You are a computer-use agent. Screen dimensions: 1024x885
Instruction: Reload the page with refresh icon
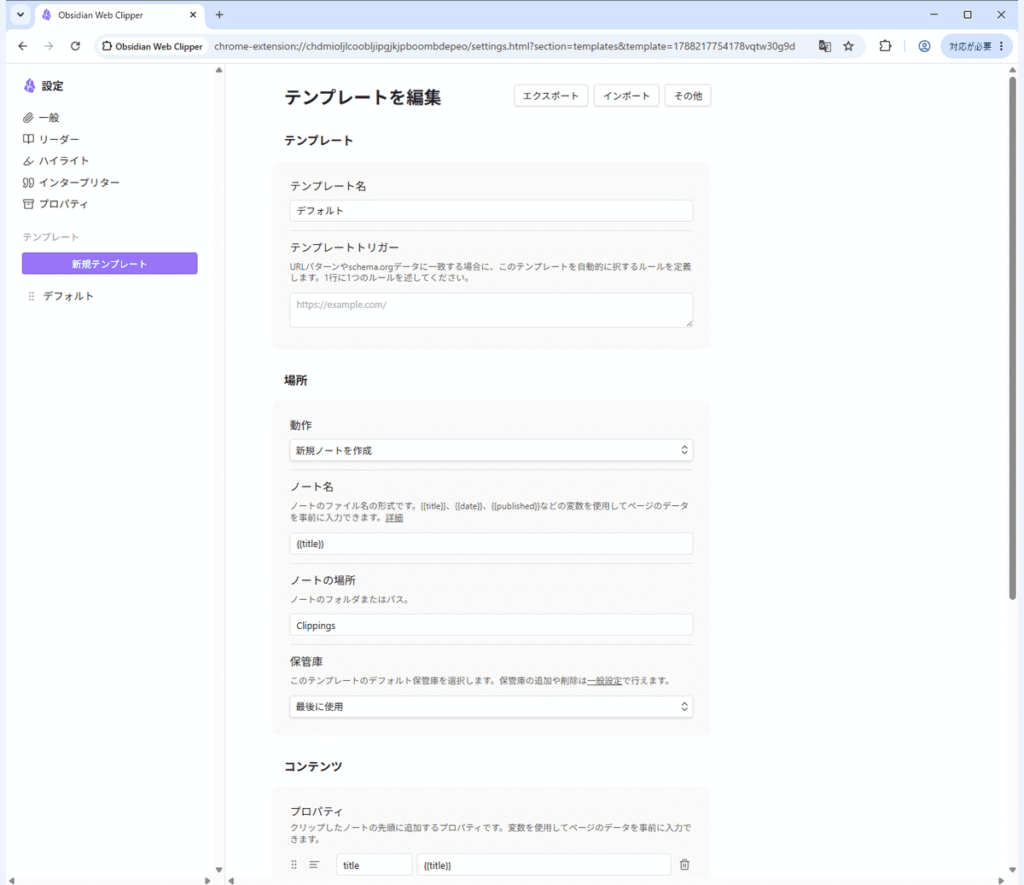click(75, 46)
